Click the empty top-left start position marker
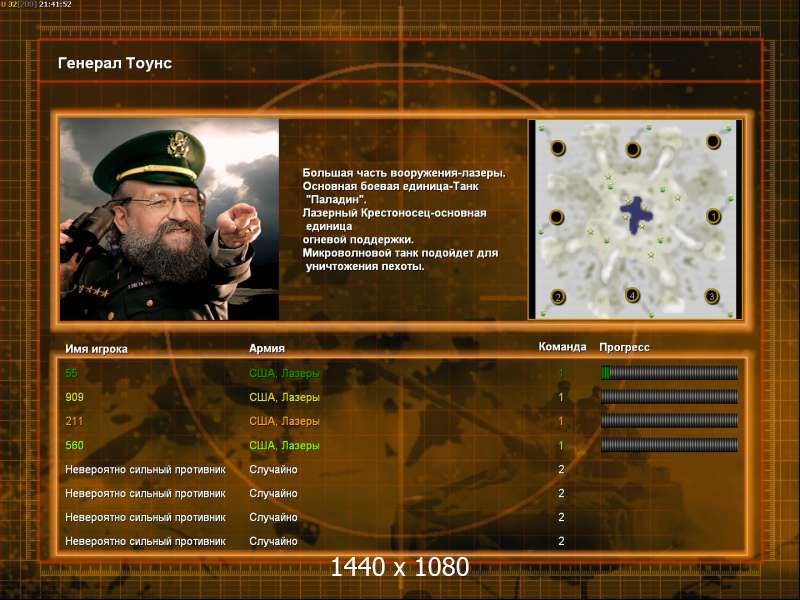Image resolution: width=800 pixels, height=600 pixels. pyautogui.click(x=558, y=148)
